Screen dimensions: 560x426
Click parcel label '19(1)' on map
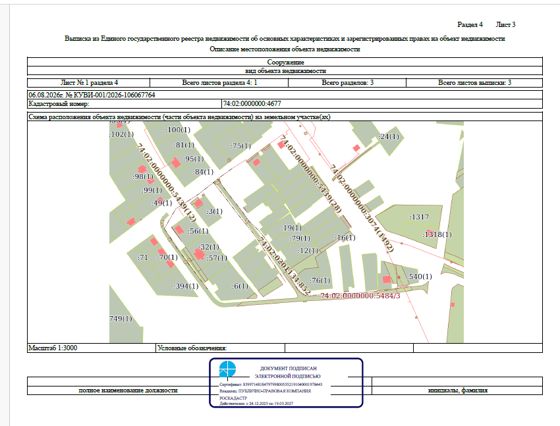pyautogui.click(x=292, y=227)
